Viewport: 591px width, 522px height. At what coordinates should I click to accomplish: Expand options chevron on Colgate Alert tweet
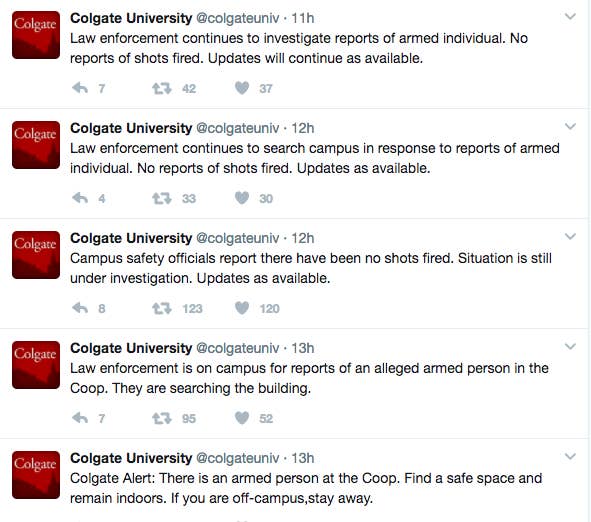570,456
